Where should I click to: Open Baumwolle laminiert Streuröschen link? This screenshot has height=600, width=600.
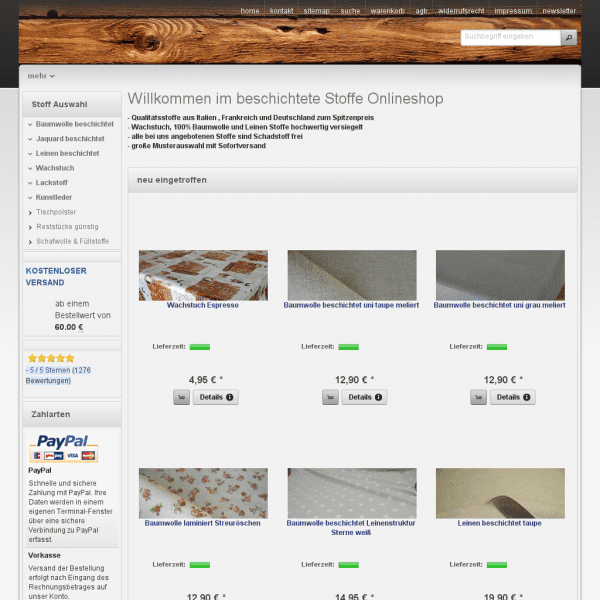click(x=202, y=523)
